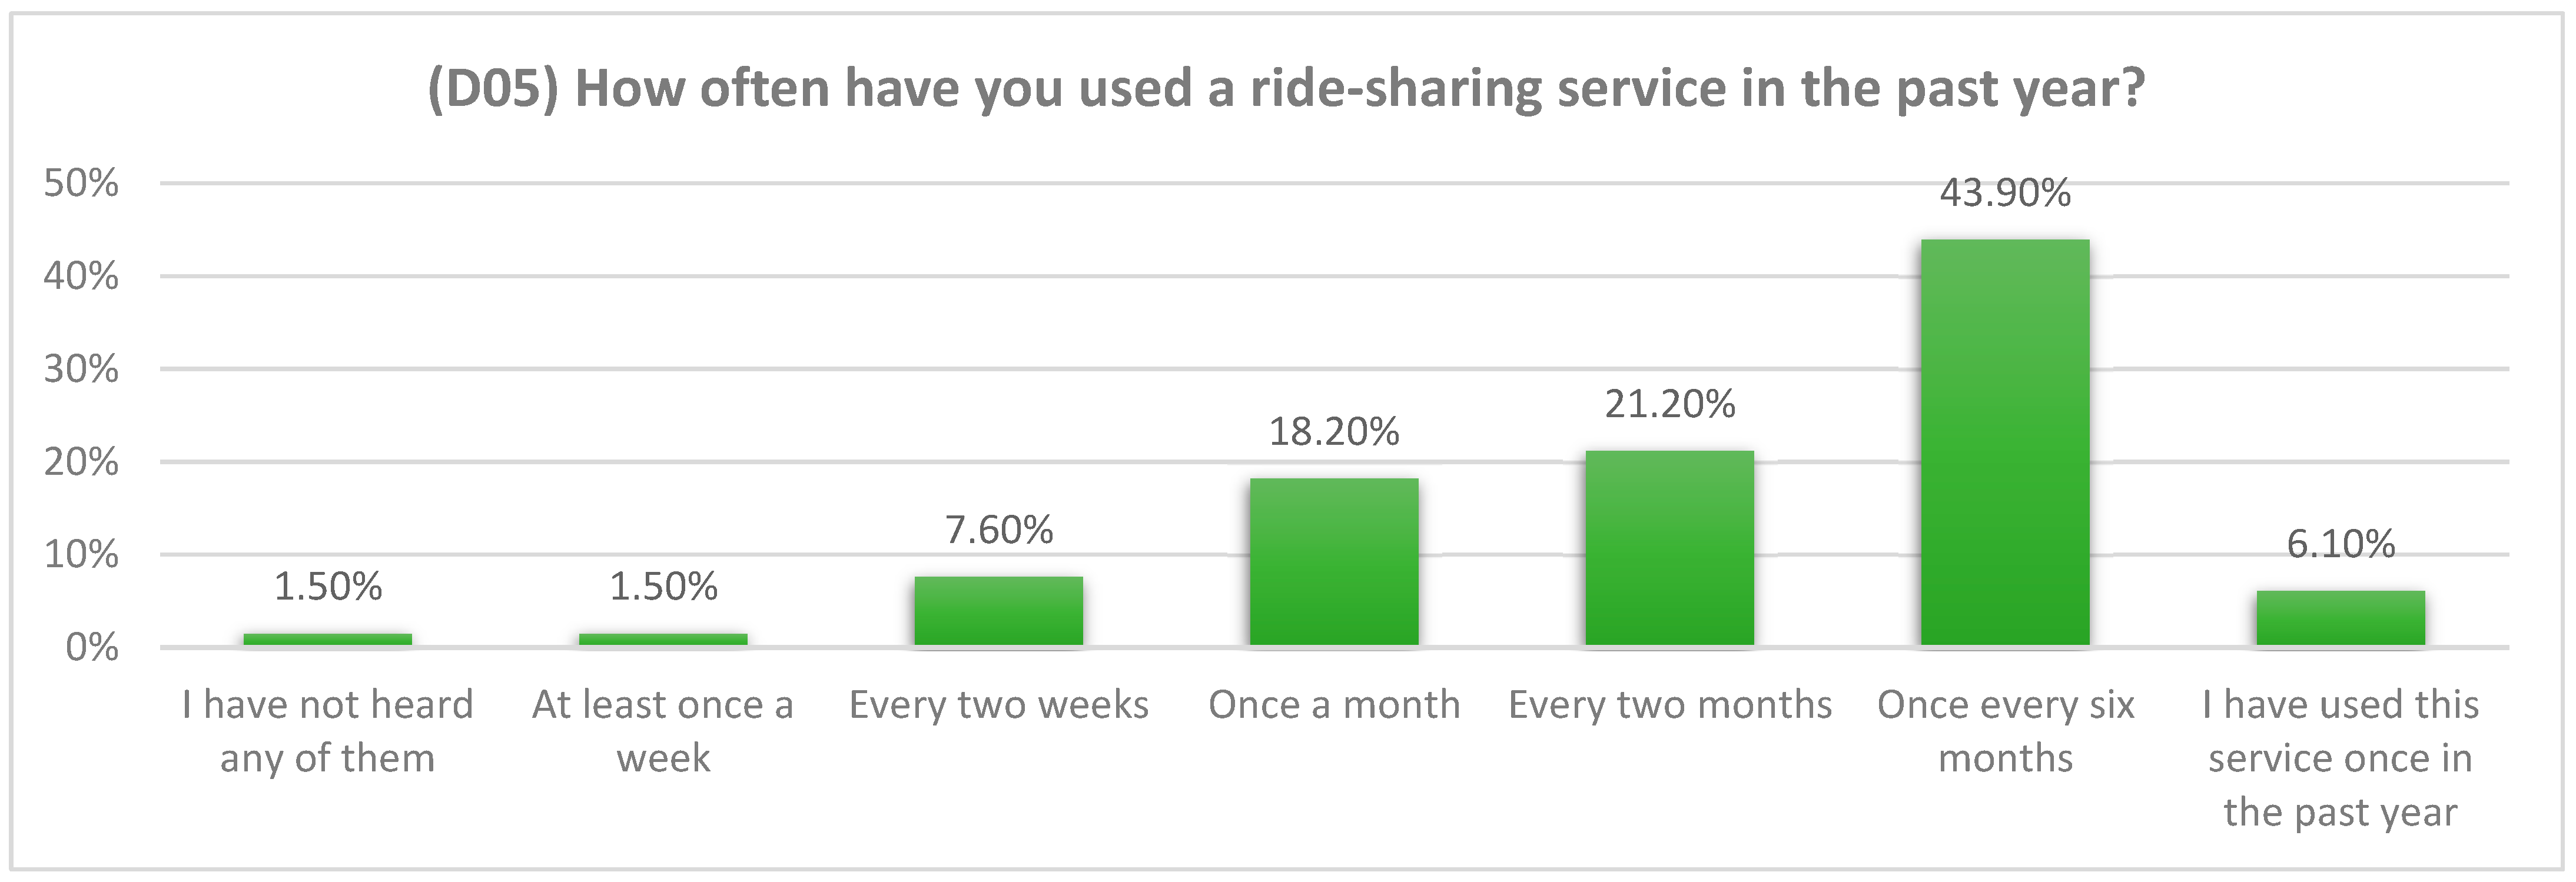Image resolution: width=2576 pixels, height=882 pixels.
Task: Click the 18.20% data label
Action: [1334, 432]
